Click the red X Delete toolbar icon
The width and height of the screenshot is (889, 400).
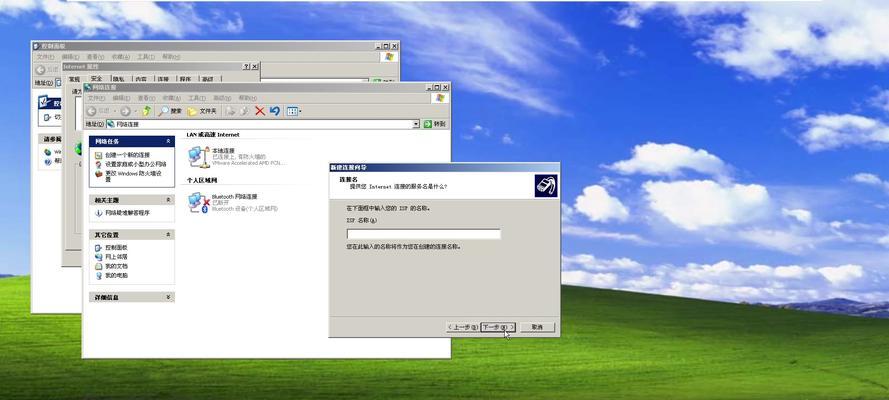(260, 111)
